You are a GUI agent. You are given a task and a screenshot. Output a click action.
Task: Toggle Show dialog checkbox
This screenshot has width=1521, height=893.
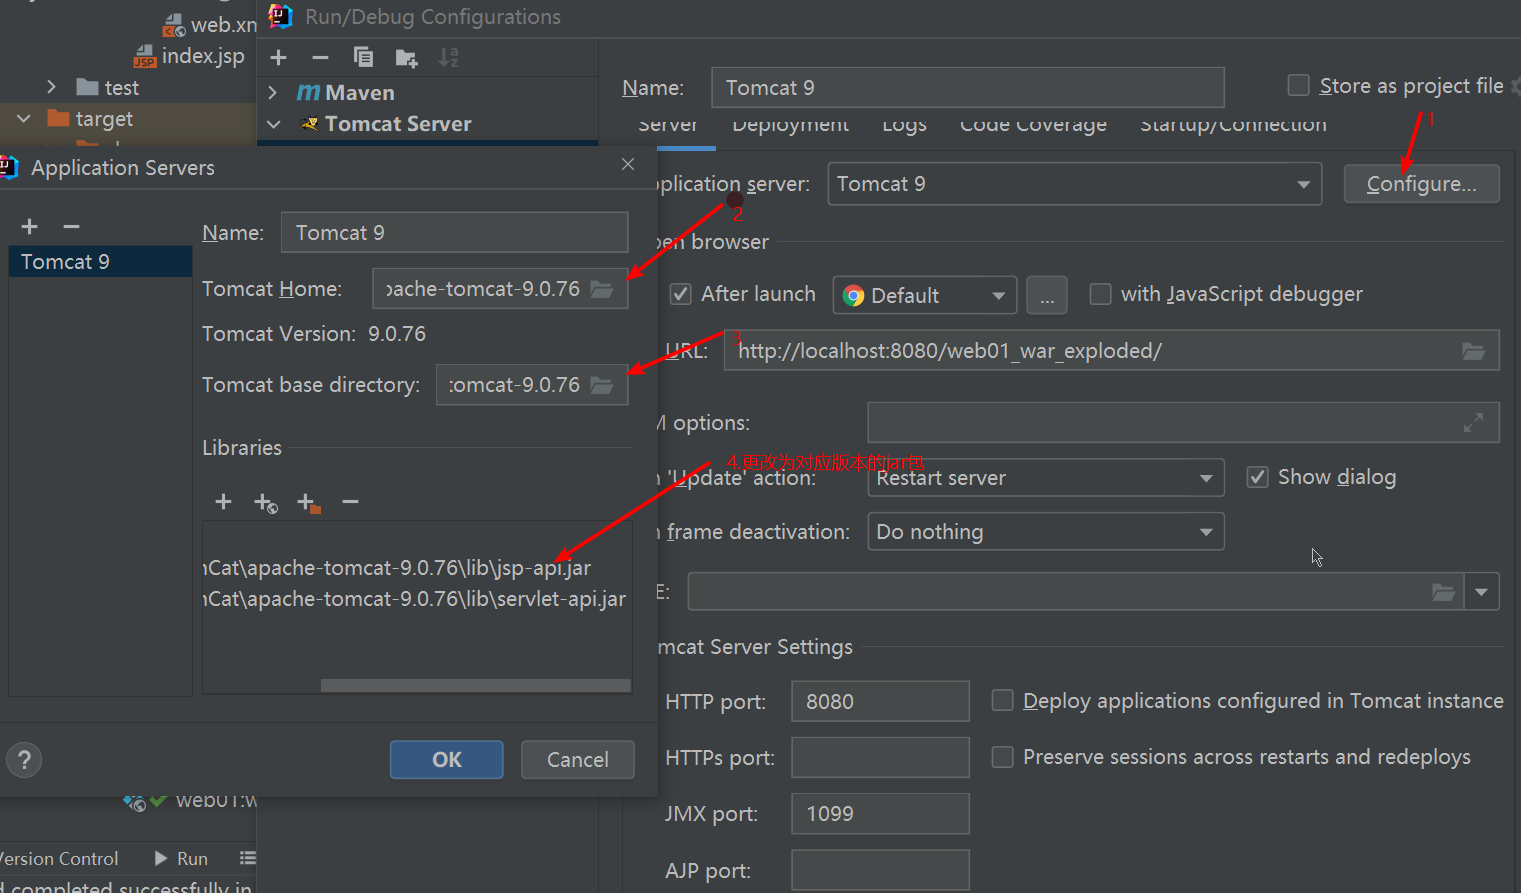[1258, 477]
